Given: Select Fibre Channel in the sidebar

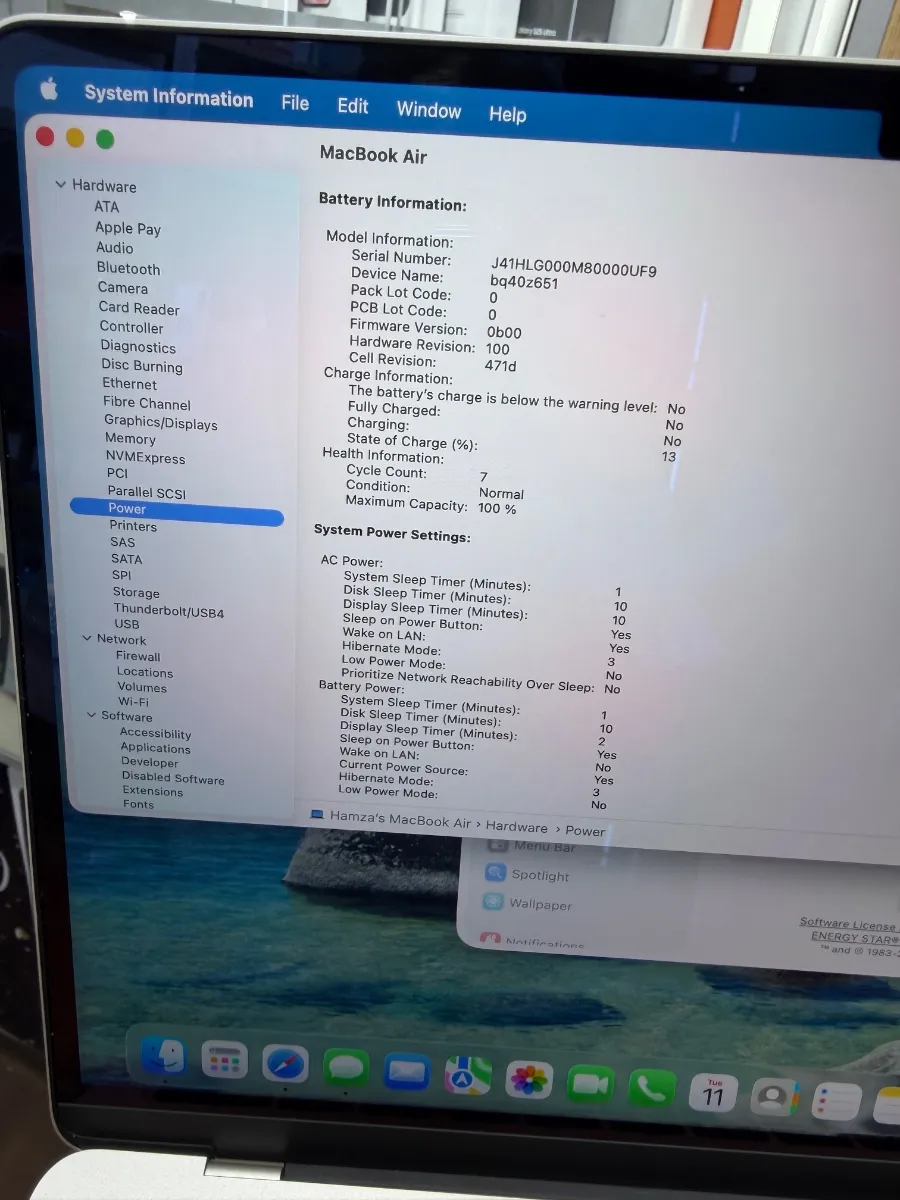Looking at the screenshot, I should (147, 403).
